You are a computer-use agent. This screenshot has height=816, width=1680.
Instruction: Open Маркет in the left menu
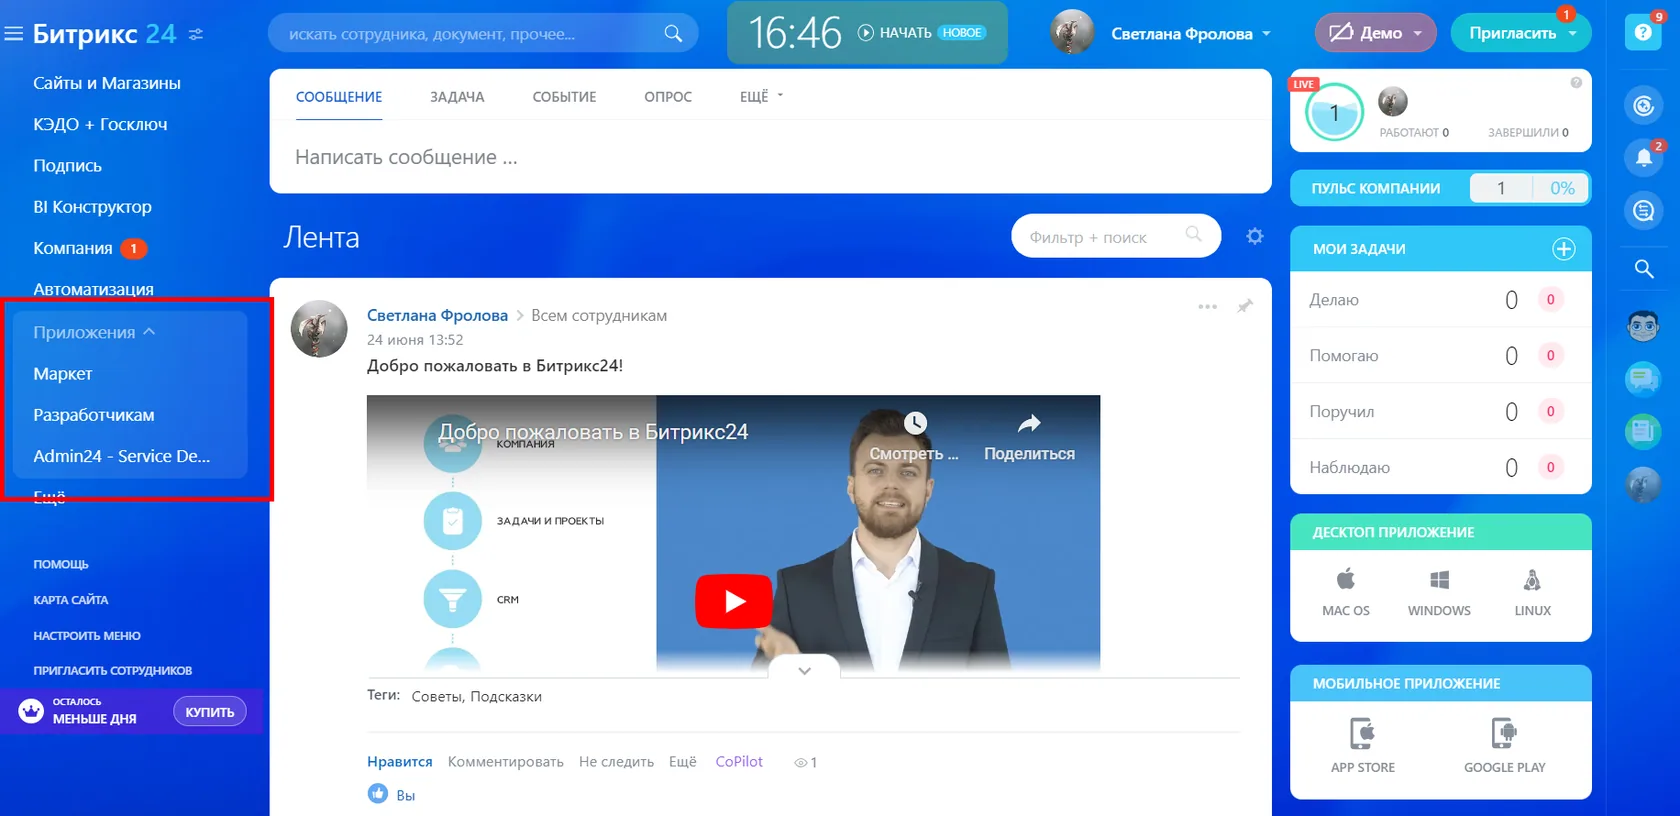click(x=63, y=374)
